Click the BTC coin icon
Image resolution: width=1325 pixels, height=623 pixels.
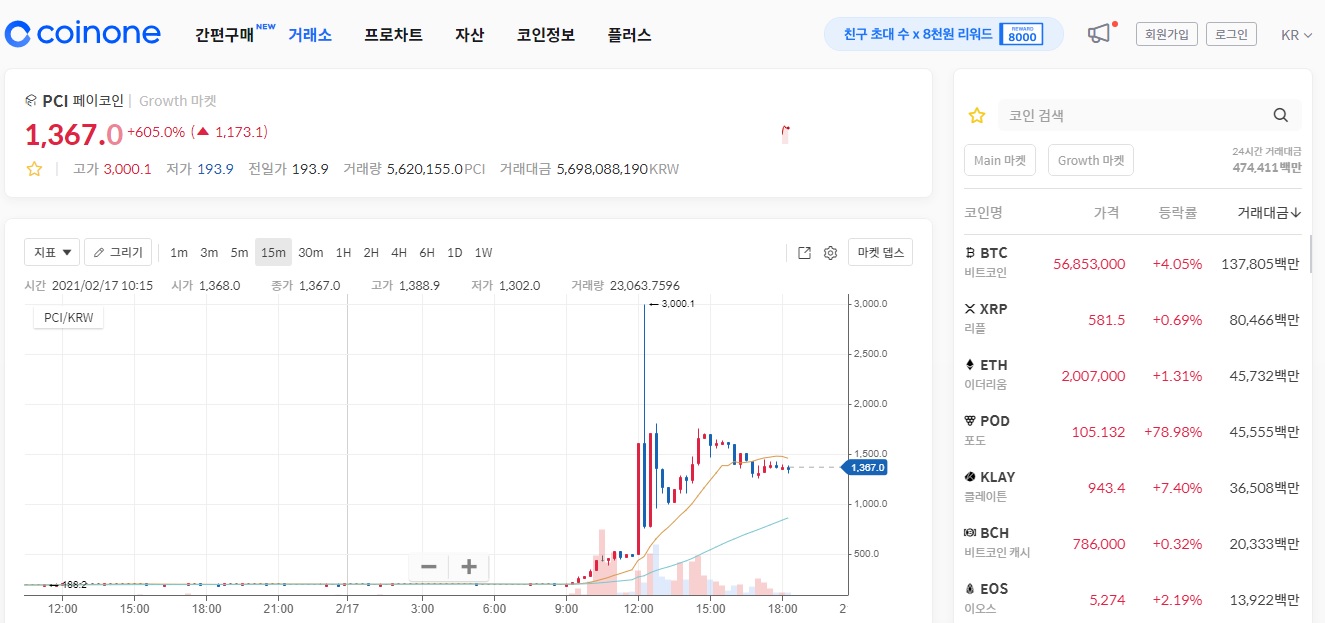pyautogui.click(x=969, y=253)
